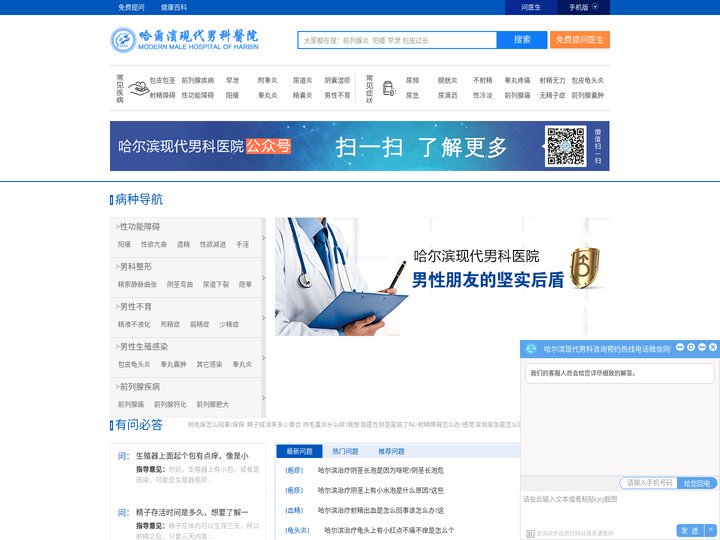Click the doctor banner image

pyautogui.click(x=442, y=276)
